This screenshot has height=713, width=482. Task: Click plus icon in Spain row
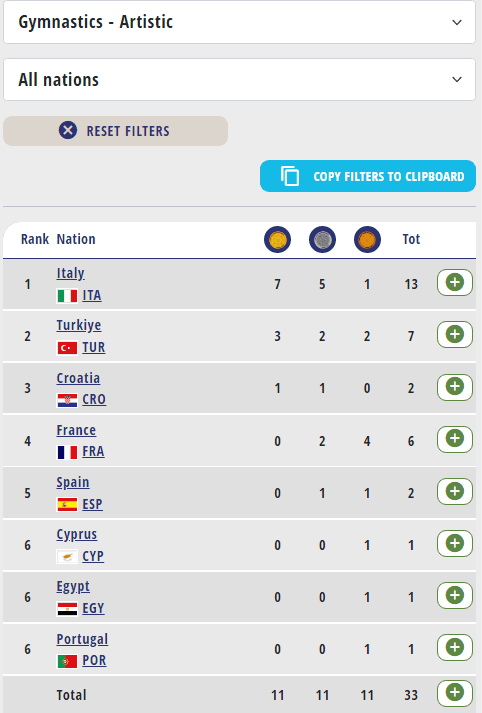455,491
